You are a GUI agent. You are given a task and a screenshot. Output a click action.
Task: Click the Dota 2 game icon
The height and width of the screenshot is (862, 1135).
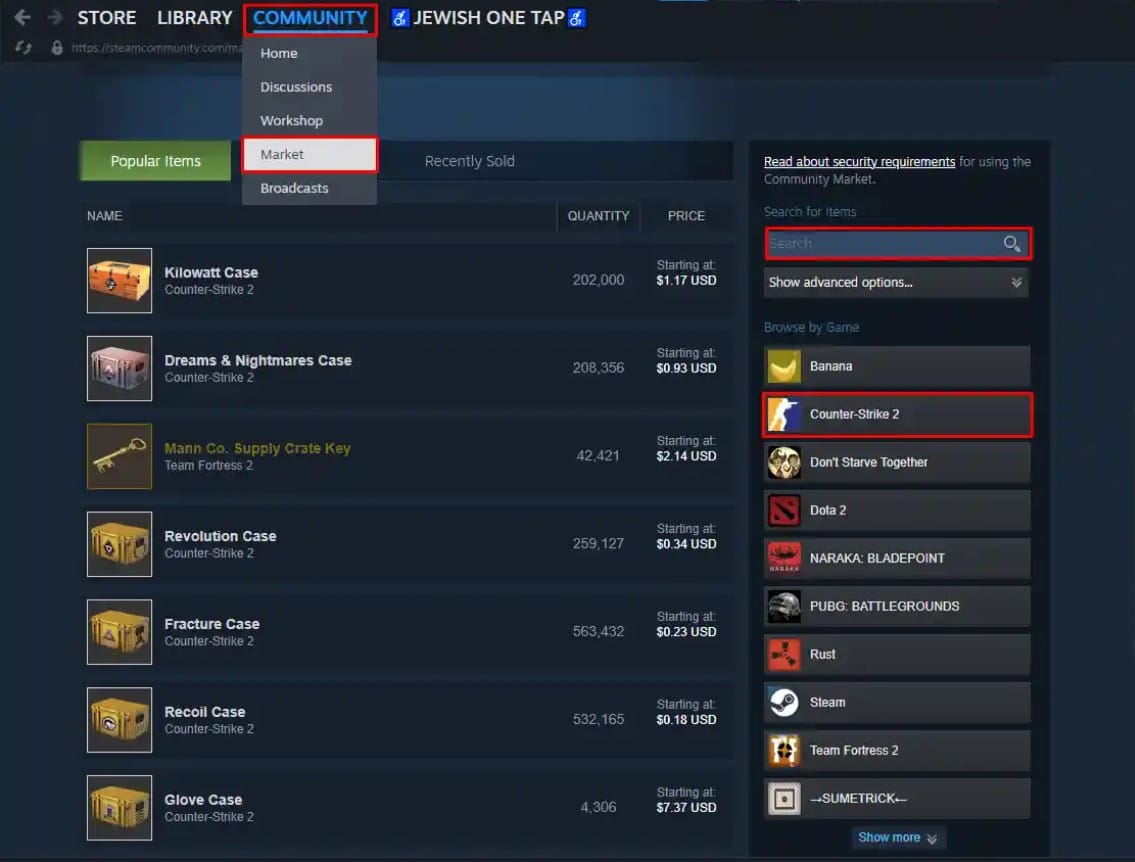[x=784, y=510]
